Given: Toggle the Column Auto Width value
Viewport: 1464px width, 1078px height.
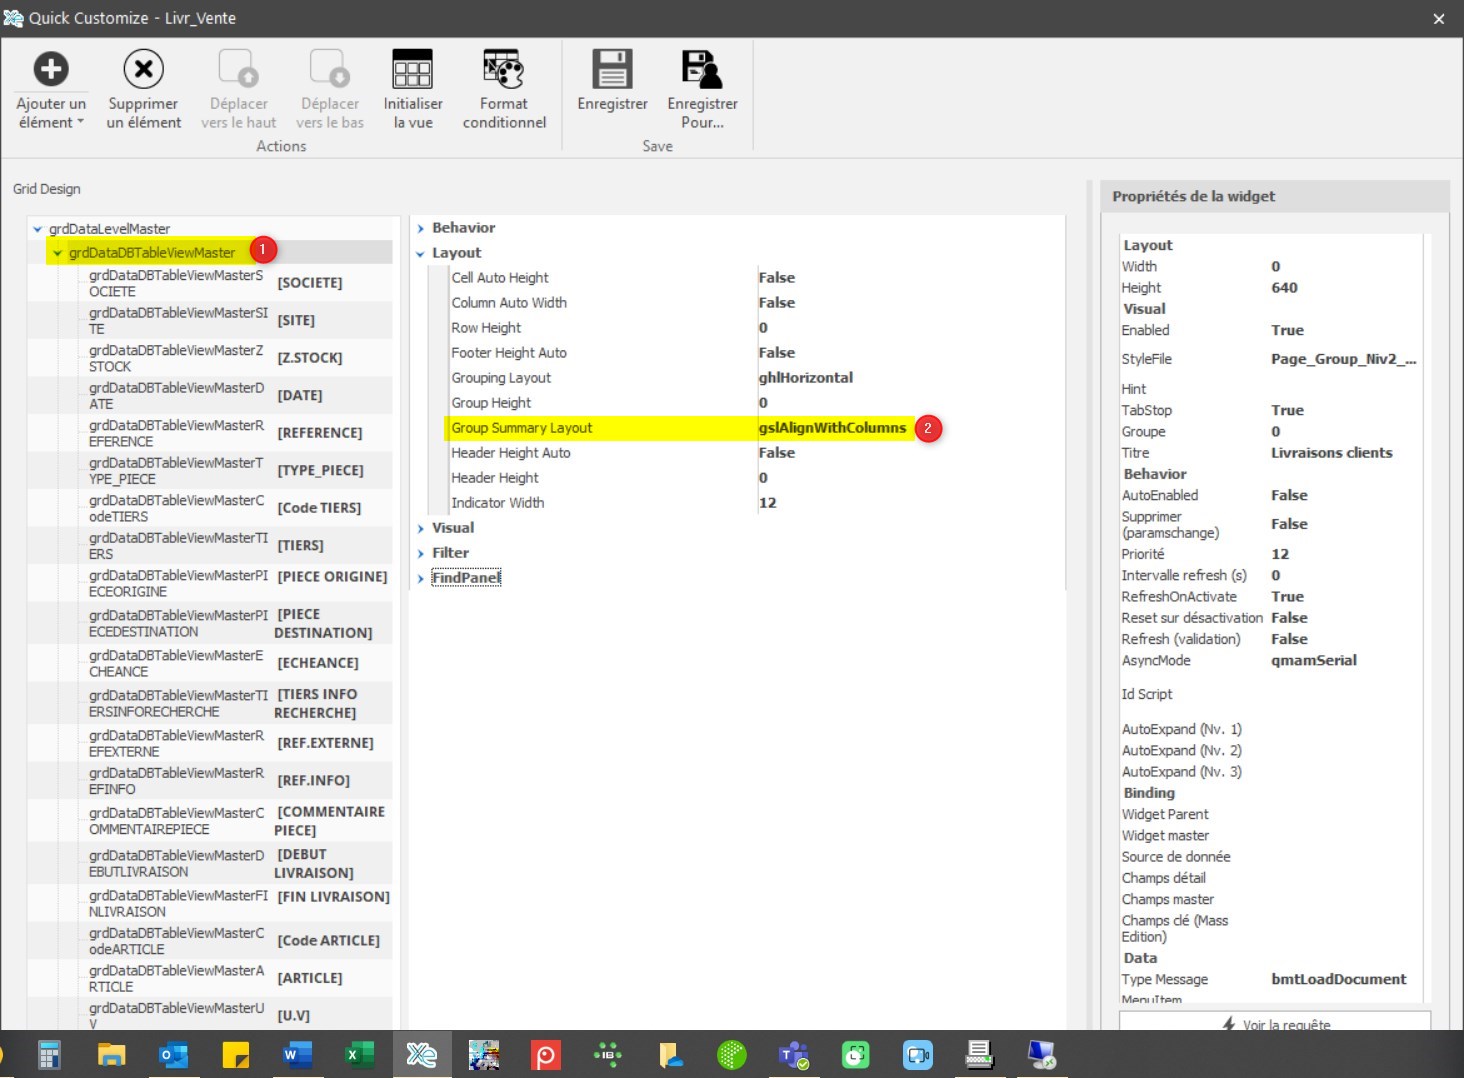Looking at the screenshot, I should point(777,303).
